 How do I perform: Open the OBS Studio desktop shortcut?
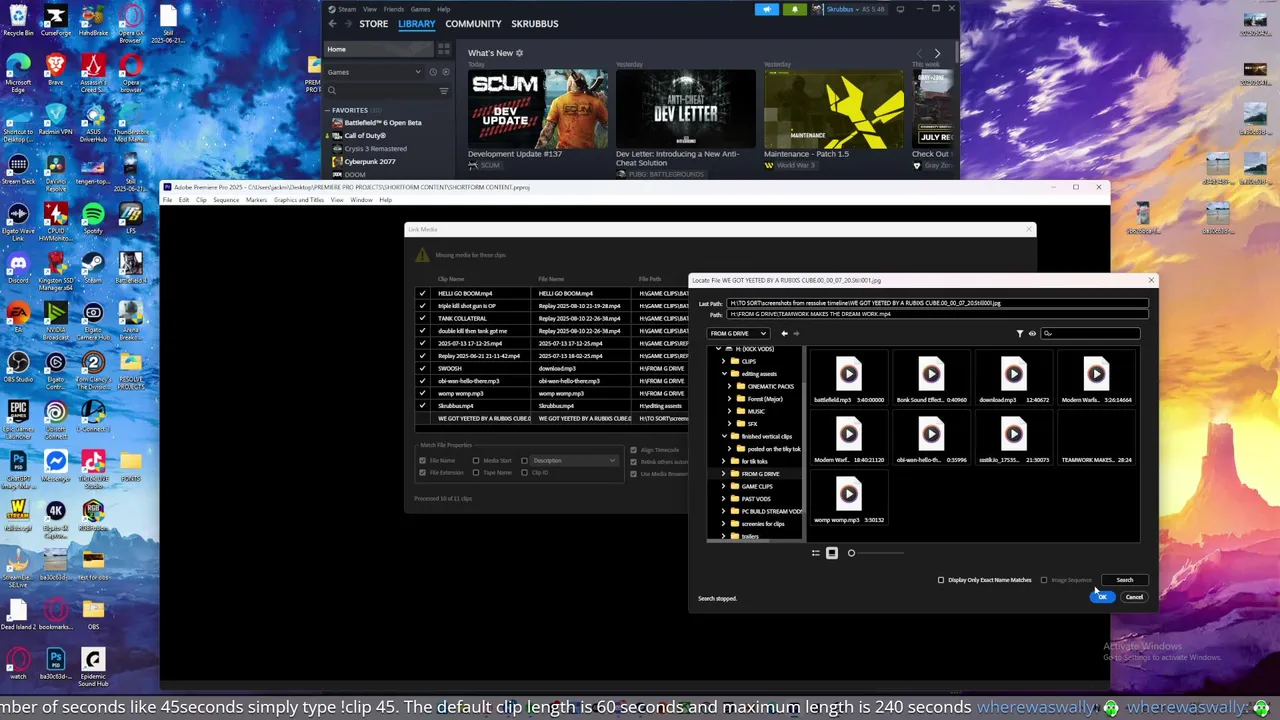click(18, 366)
